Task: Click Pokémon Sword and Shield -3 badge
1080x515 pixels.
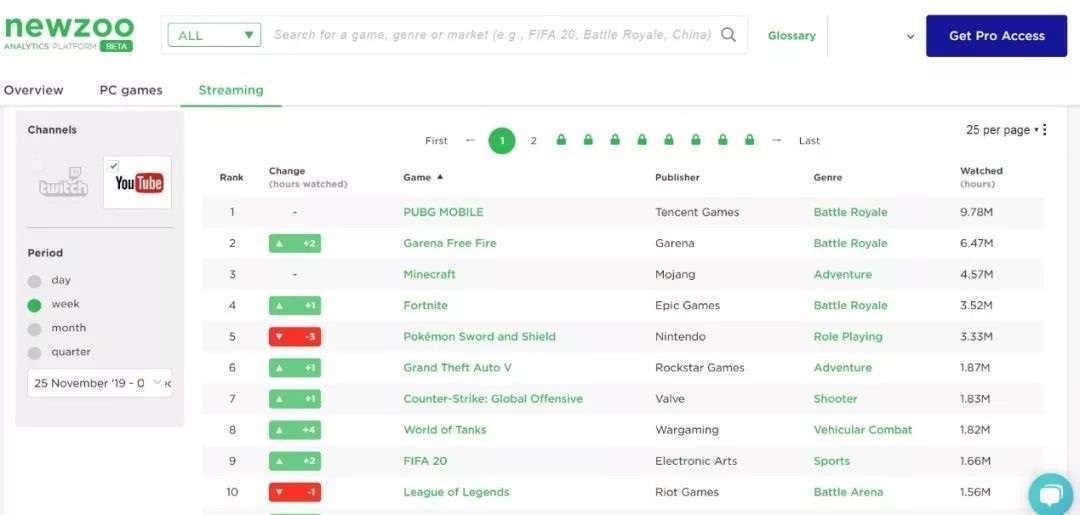Action: tap(295, 337)
